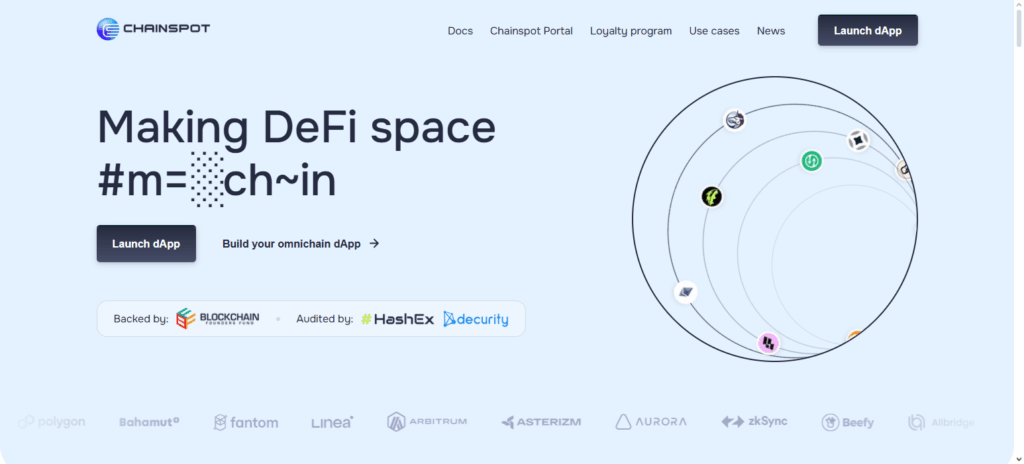Image resolution: width=1024 pixels, height=464 pixels.
Task: Follow the Build your omnichain dApp link
Action: pos(300,243)
